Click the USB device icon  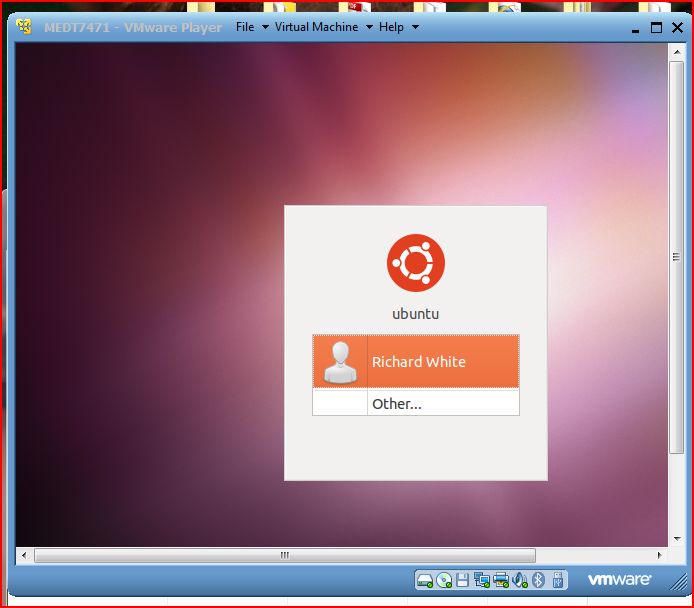[x=558, y=580]
